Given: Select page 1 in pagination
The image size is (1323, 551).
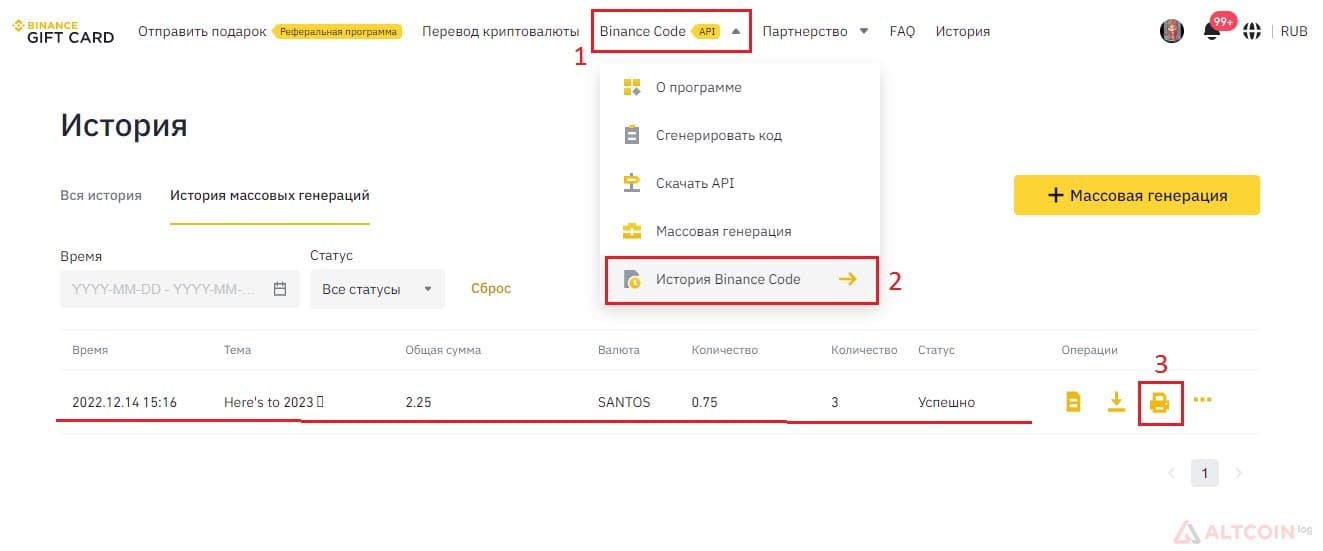Looking at the screenshot, I should 1205,473.
